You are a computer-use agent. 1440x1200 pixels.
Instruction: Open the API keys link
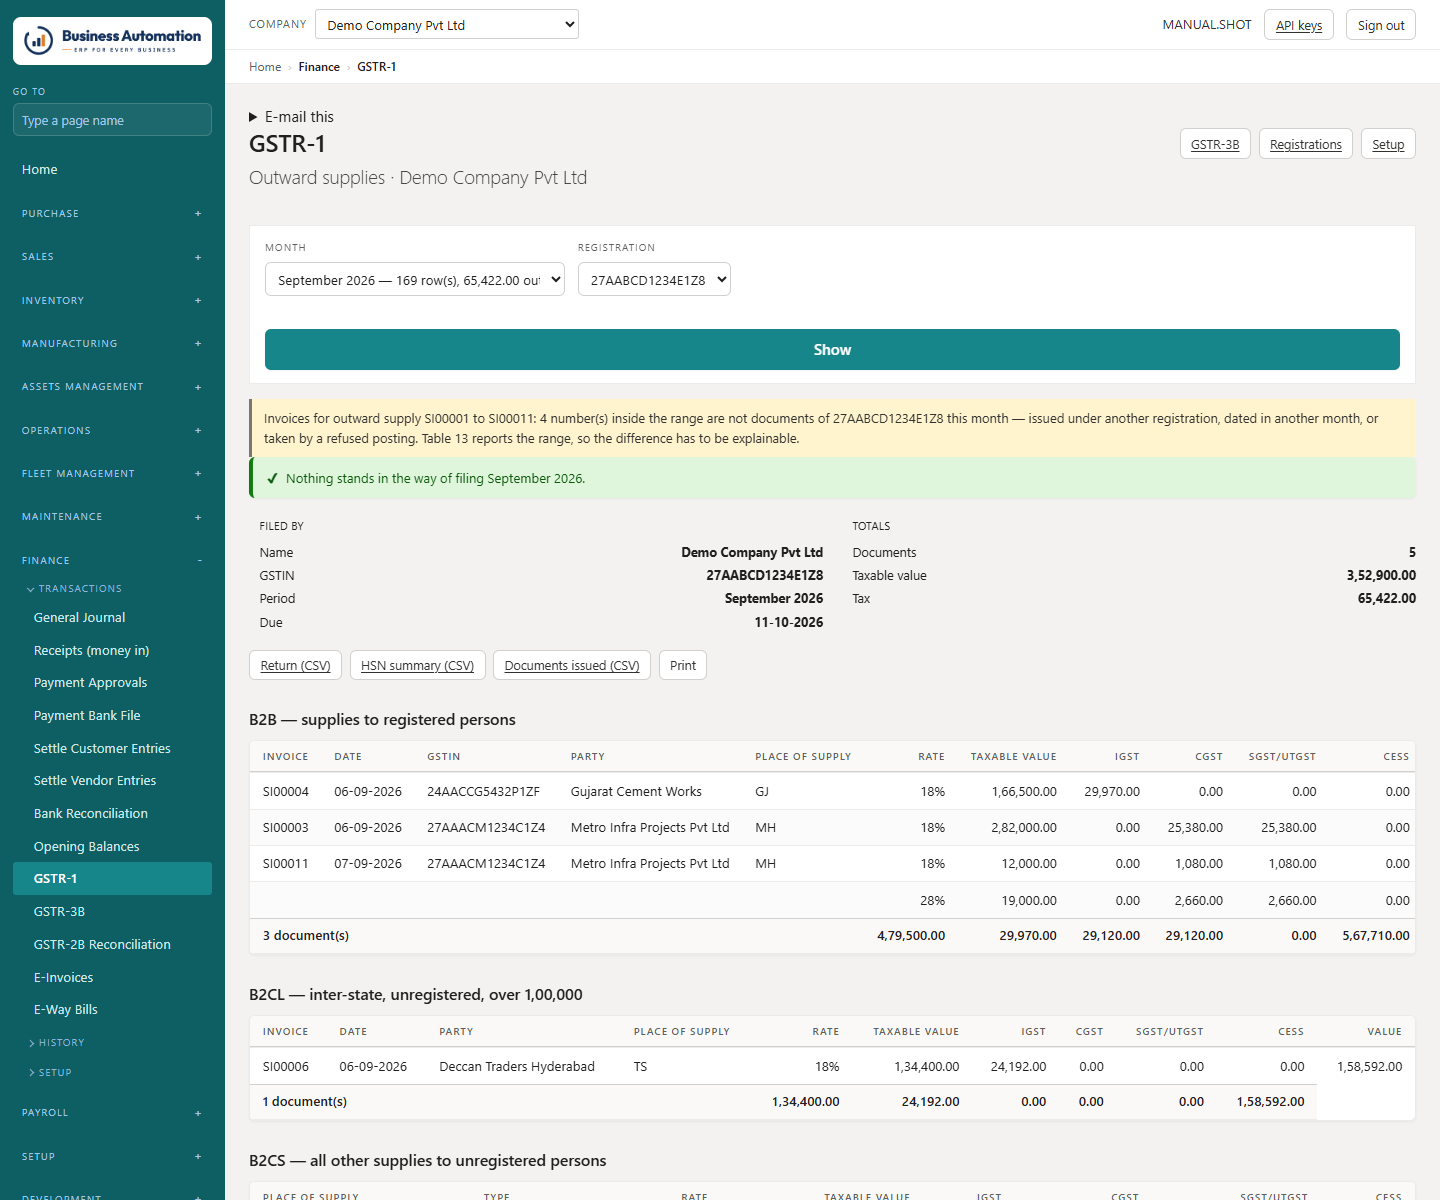tap(1299, 25)
